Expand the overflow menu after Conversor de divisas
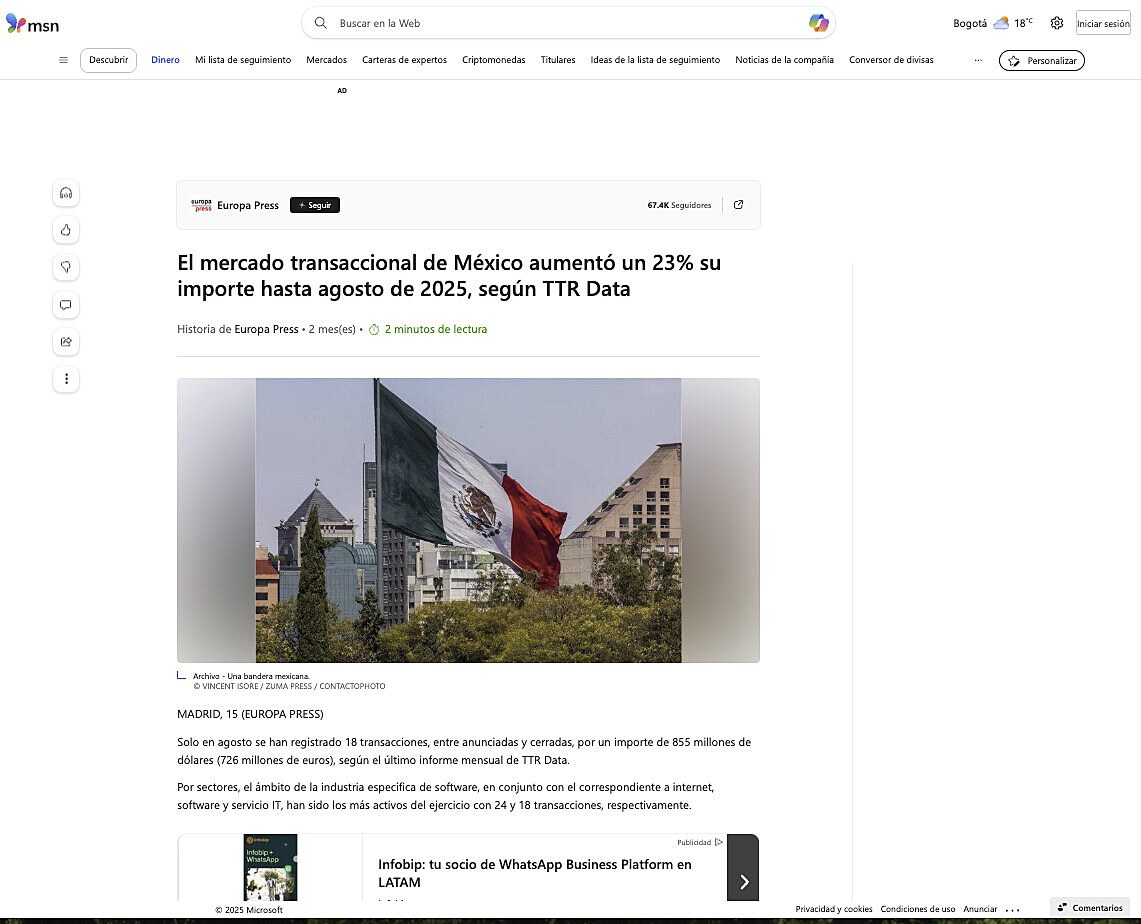The image size is (1141, 924). [978, 60]
